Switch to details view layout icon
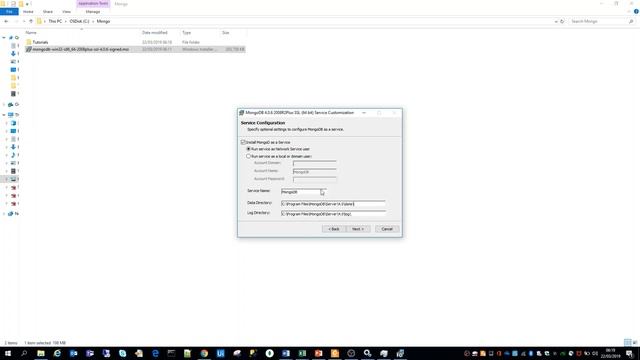This screenshot has height=360, width=640. click(x=627, y=342)
